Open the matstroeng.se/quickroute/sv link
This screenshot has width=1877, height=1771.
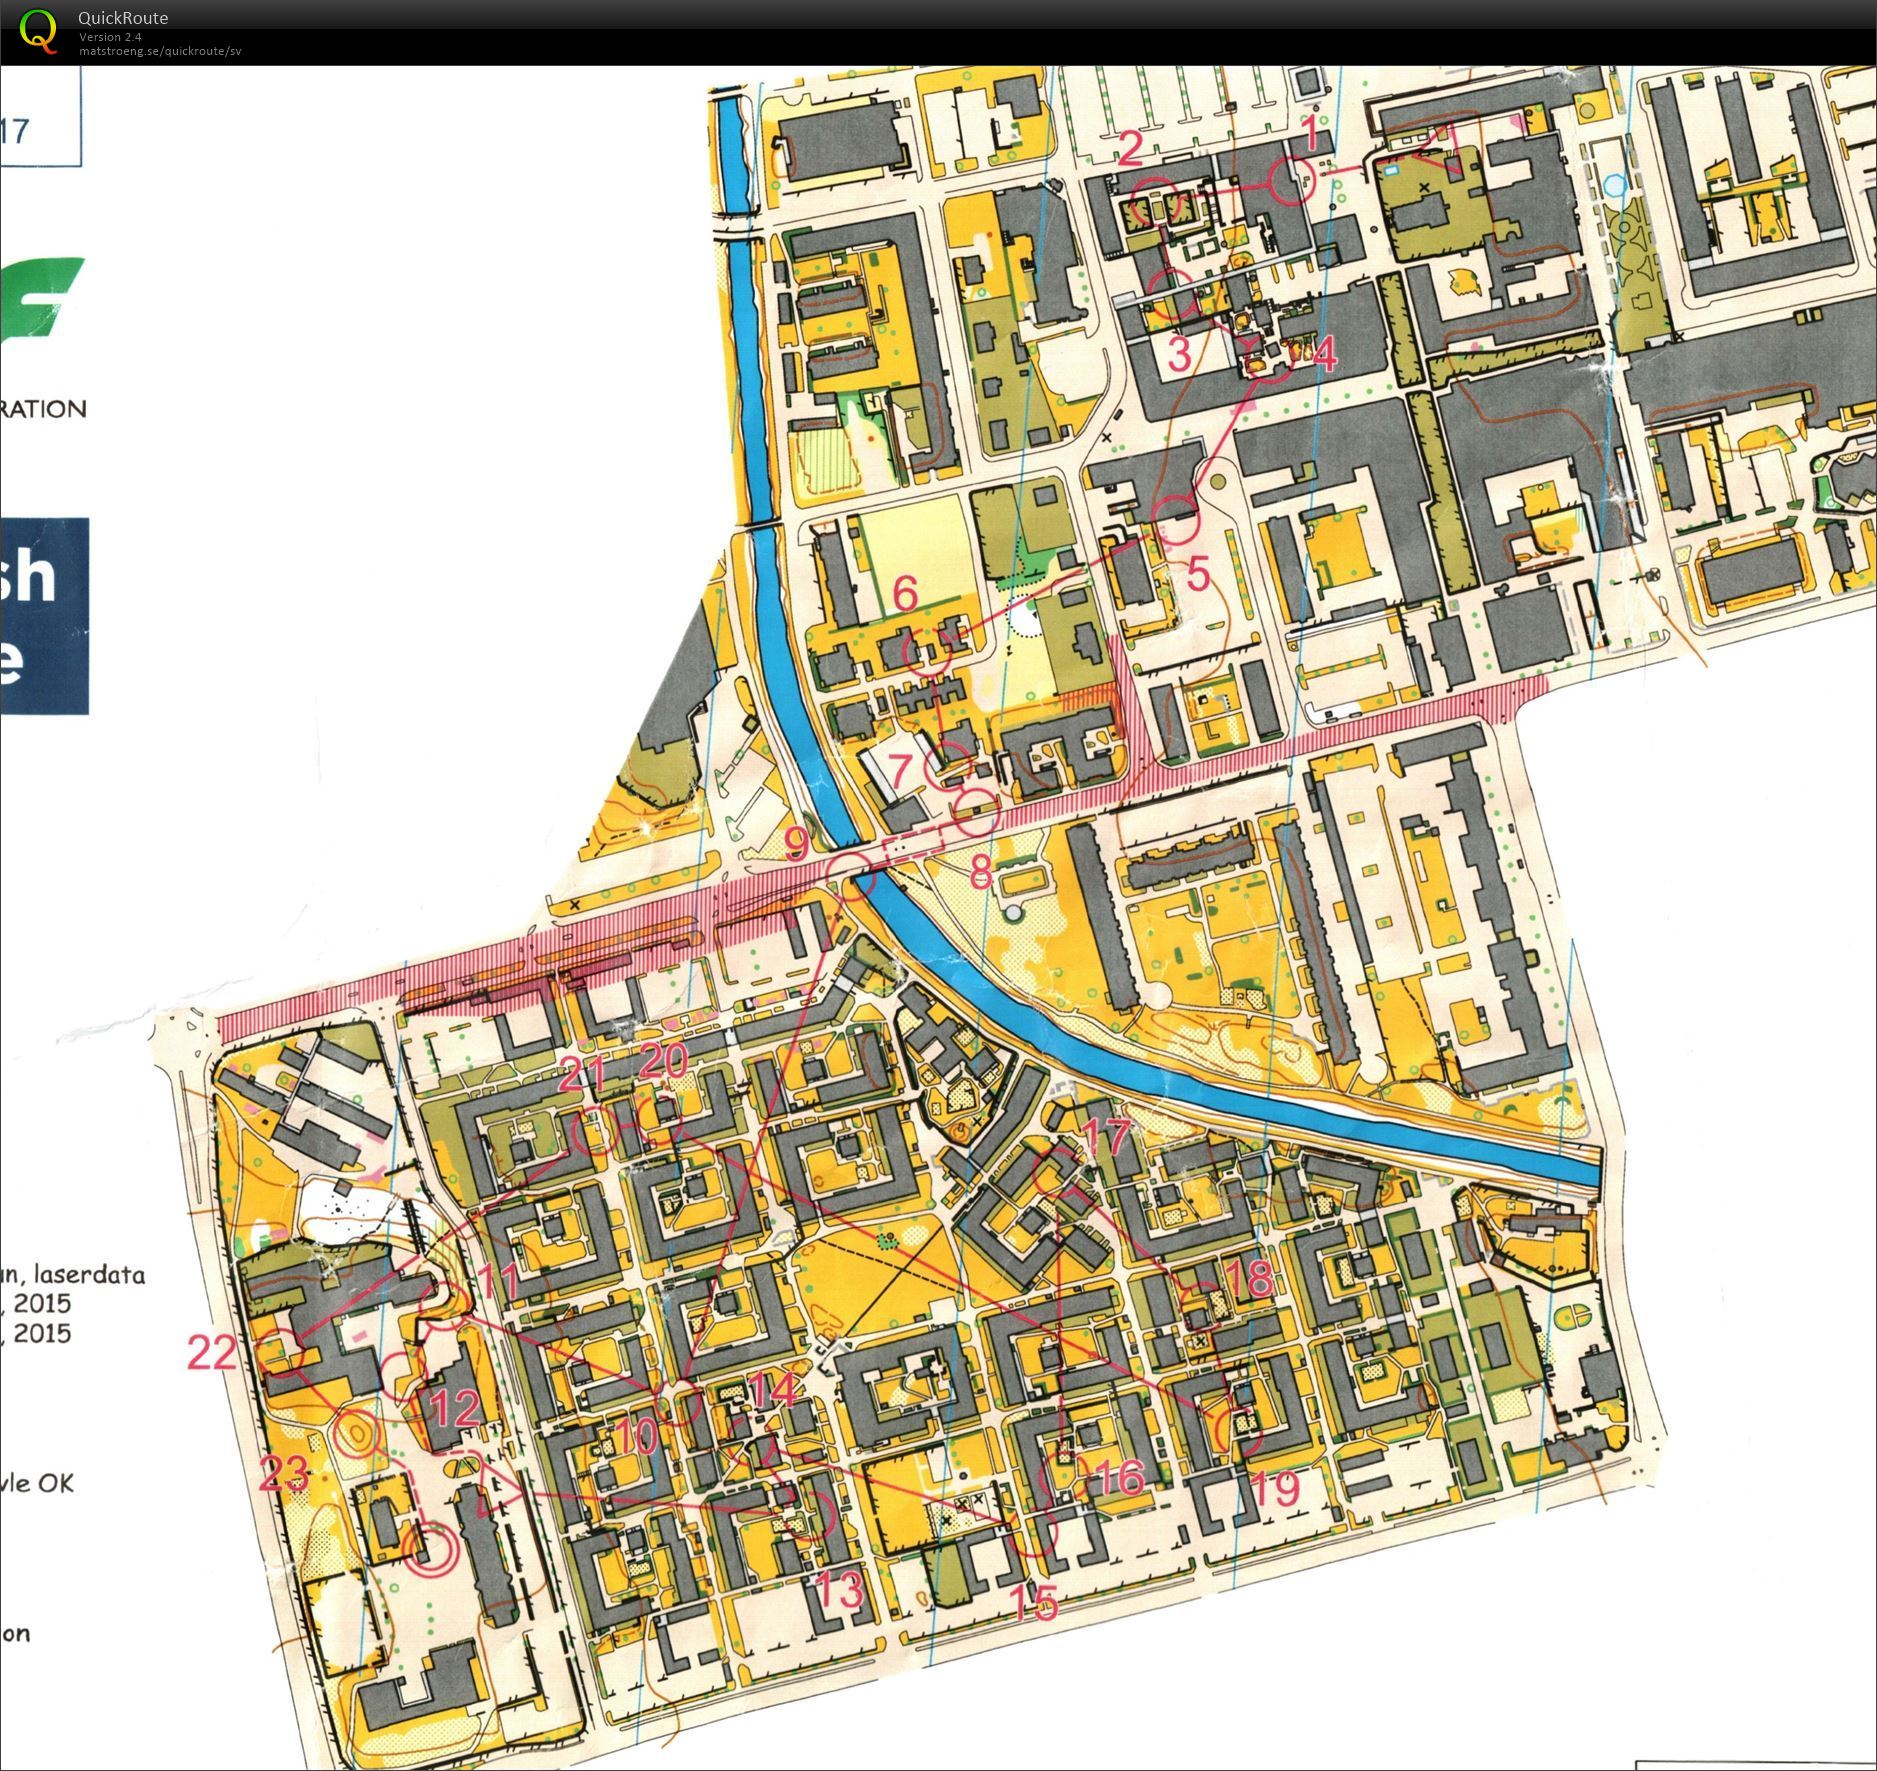coord(160,51)
